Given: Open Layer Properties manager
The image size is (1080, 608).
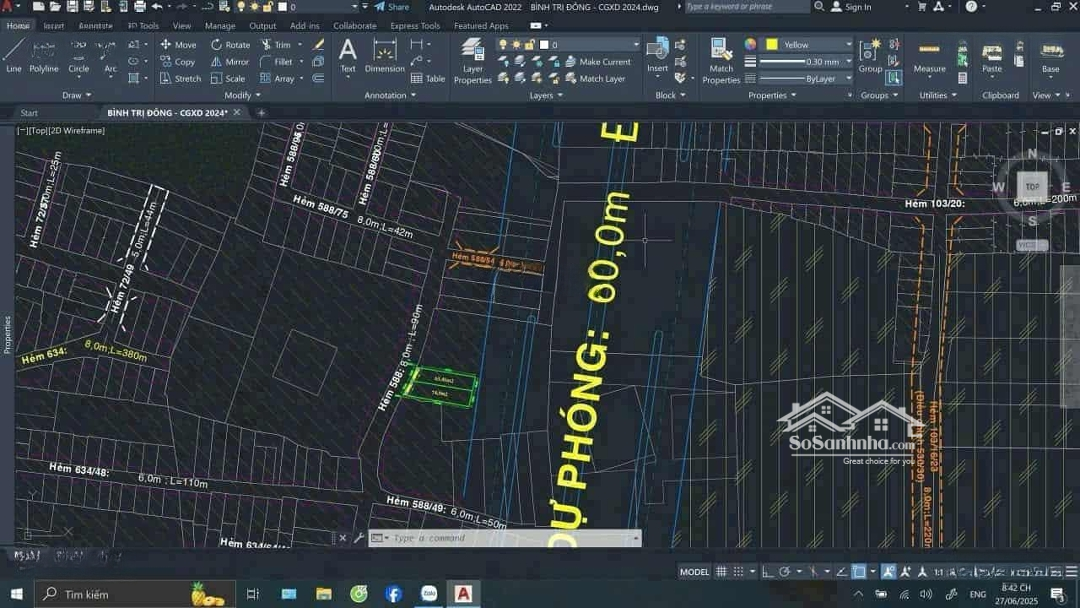Looking at the screenshot, I should [473, 60].
